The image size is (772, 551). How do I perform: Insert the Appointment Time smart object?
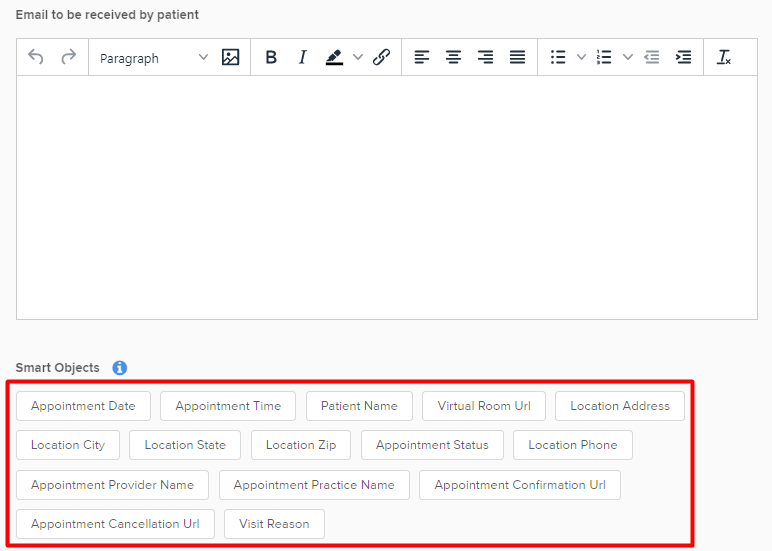pos(228,406)
